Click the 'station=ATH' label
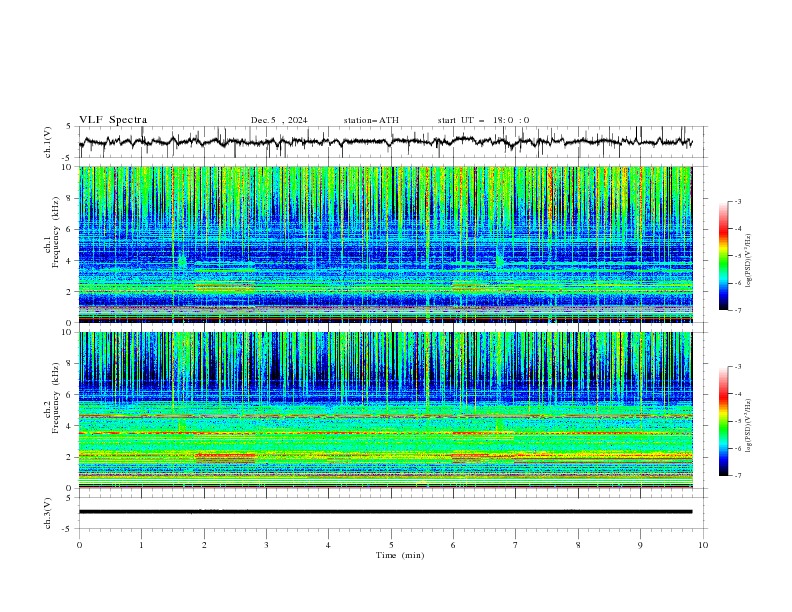This screenshot has height=612, width=792. [371, 120]
